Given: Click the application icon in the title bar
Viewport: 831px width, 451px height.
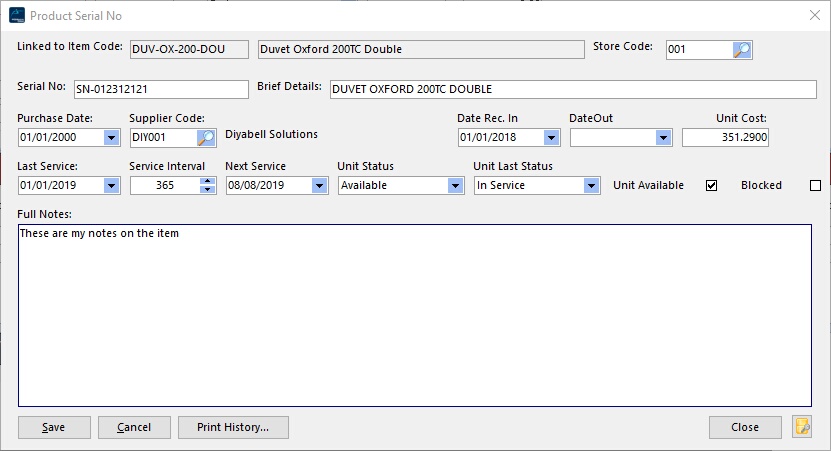Looking at the screenshot, I should tap(15, 16).
